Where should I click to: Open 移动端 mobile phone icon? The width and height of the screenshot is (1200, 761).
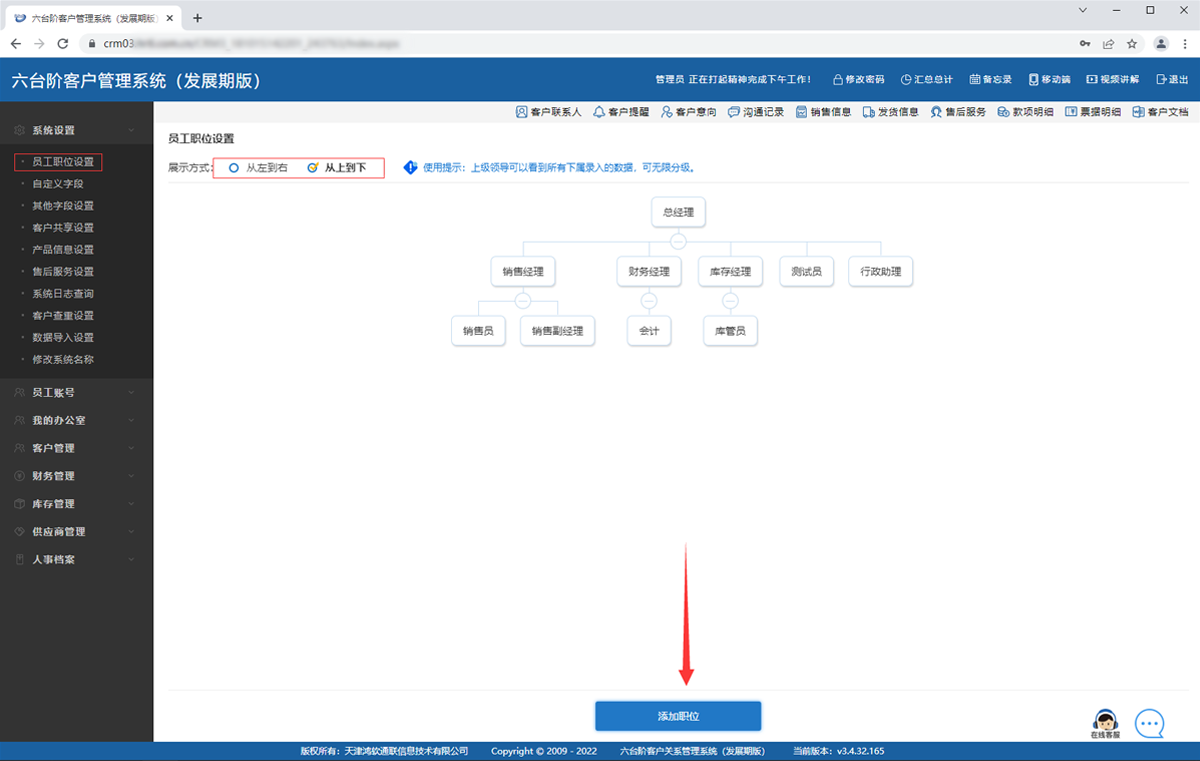point(1033,80)
